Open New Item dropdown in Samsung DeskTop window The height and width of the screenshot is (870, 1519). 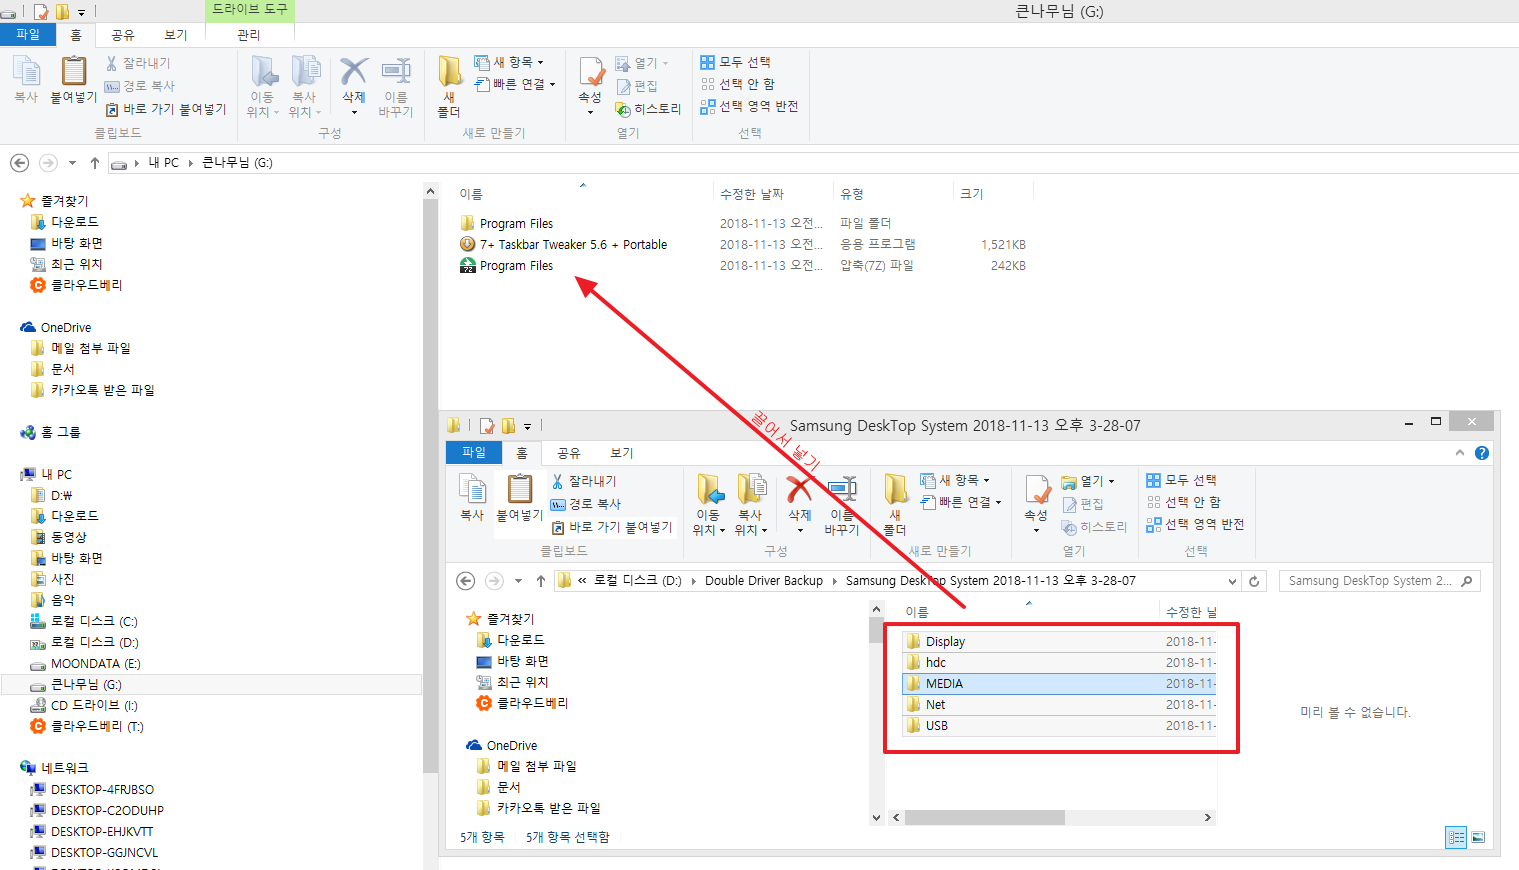[x=954, y=480]
